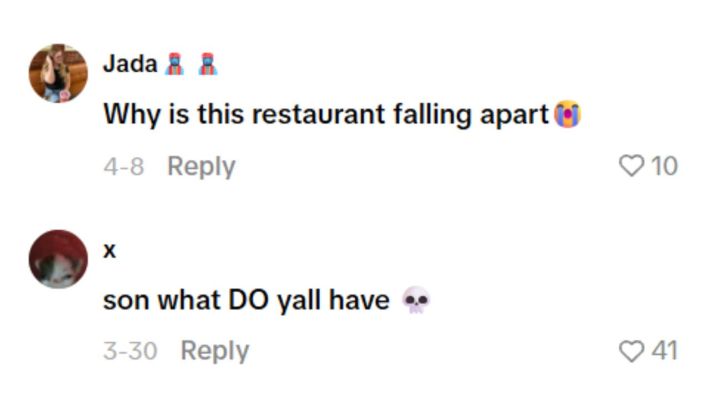Viewport: 710px width, 399px height.
Task: Reply to Jada's restaurant comment
Action: (x=201, y=166)
